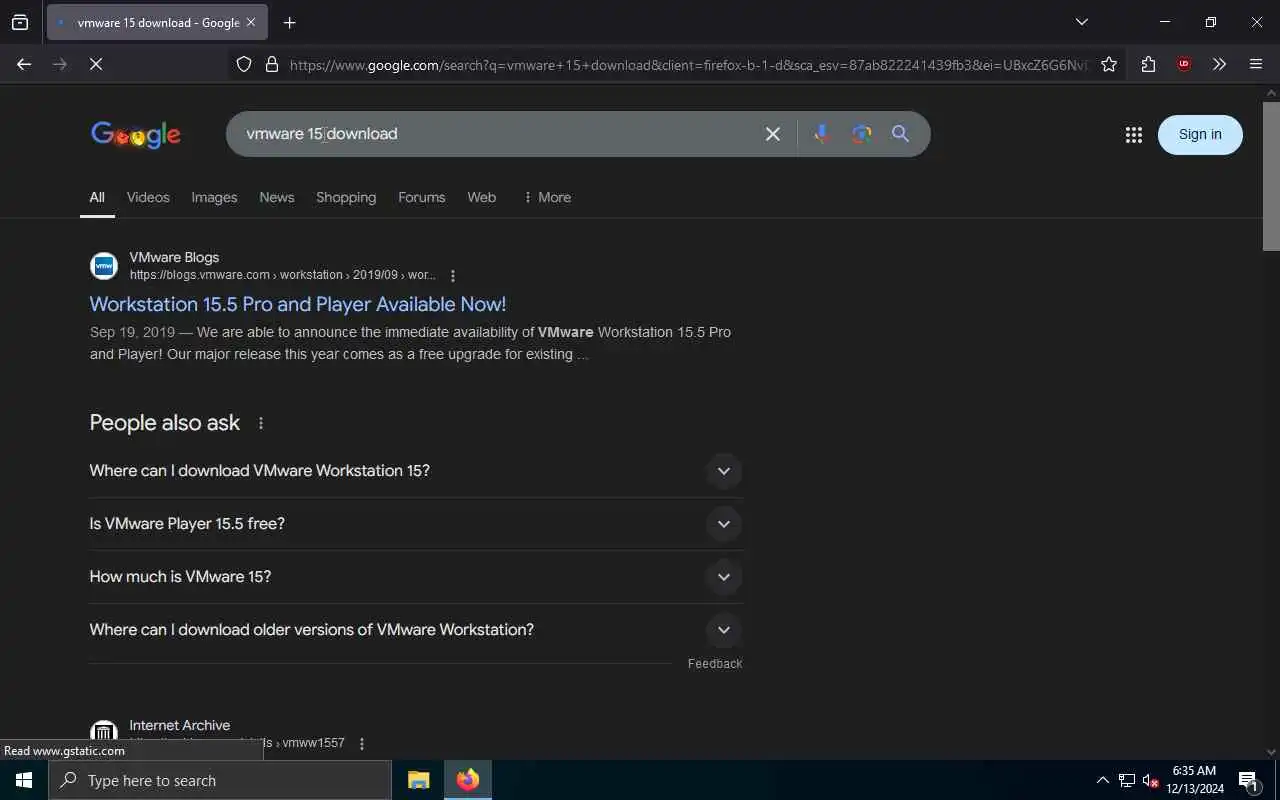Viewport: 1280px width, 800px height.
Task: Click the VMware Blogs favicon
Action: 104,266
